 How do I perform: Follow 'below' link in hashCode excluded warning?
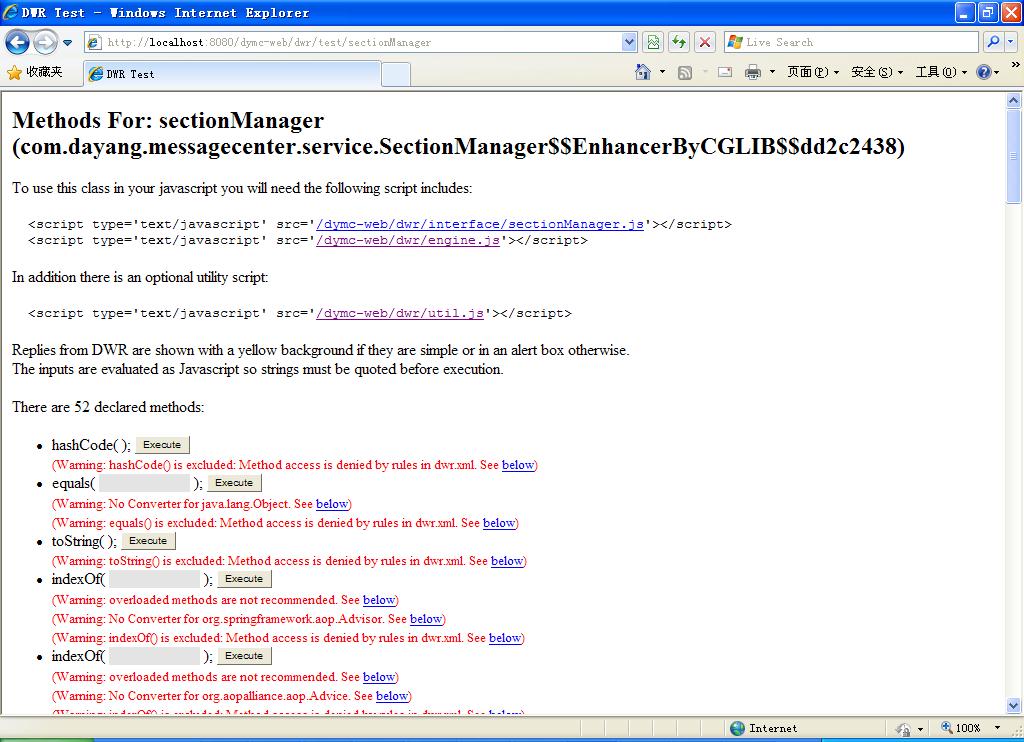coord(518,465)
